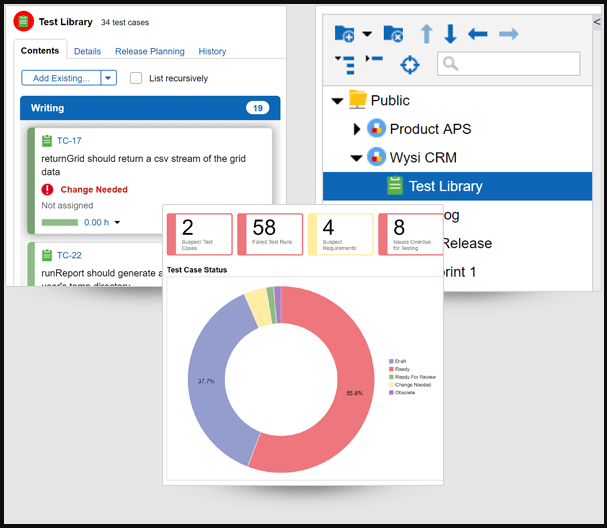Click the delete folder icon
The height and width of the screenshot is (528, 607).
[393, 34]
